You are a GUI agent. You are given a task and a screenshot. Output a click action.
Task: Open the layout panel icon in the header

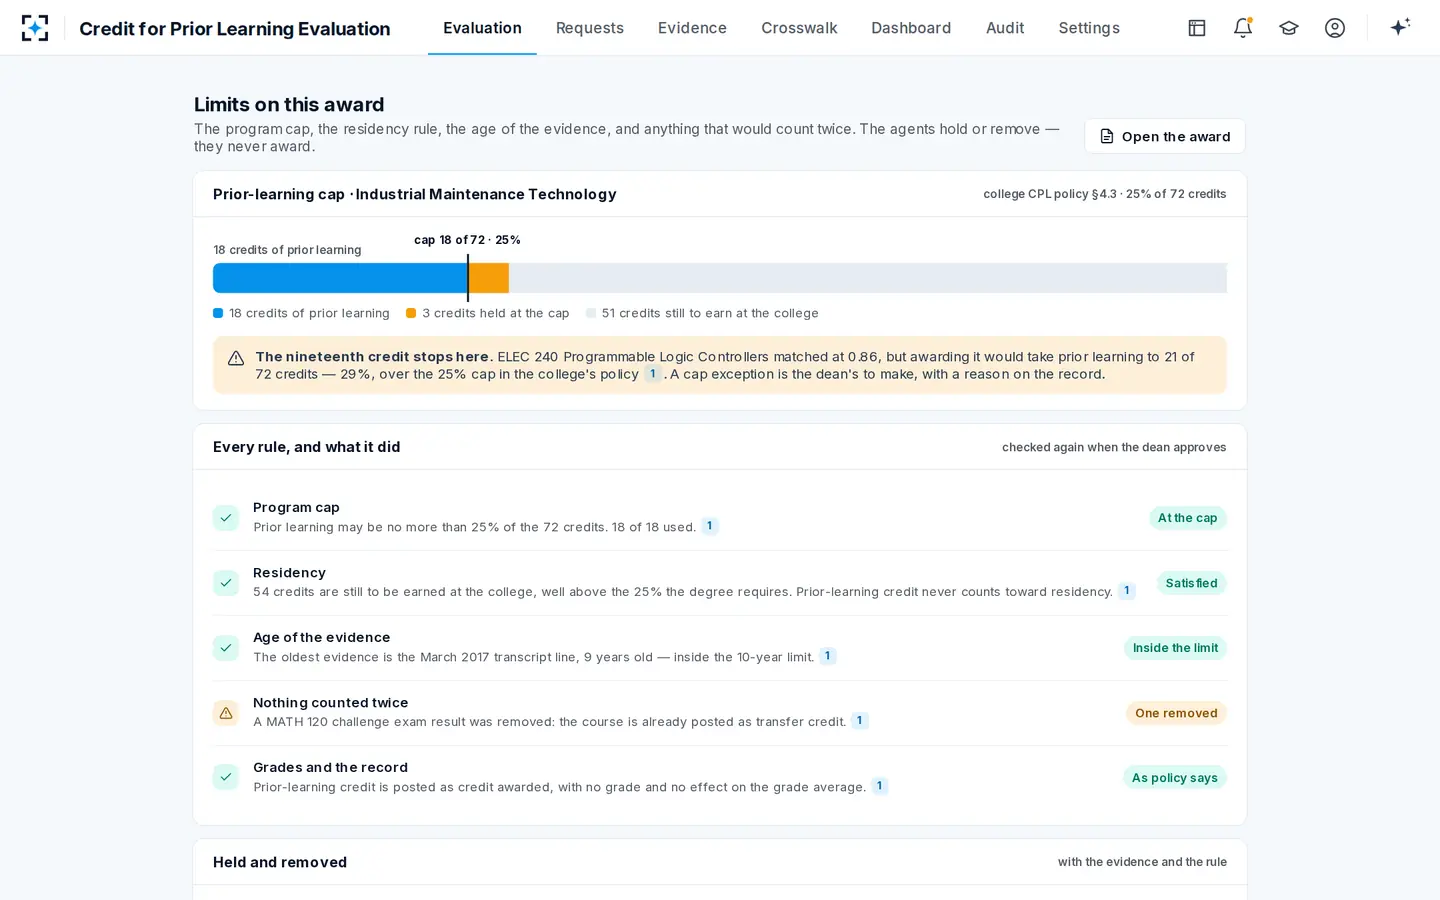(x=1197, y=28)
